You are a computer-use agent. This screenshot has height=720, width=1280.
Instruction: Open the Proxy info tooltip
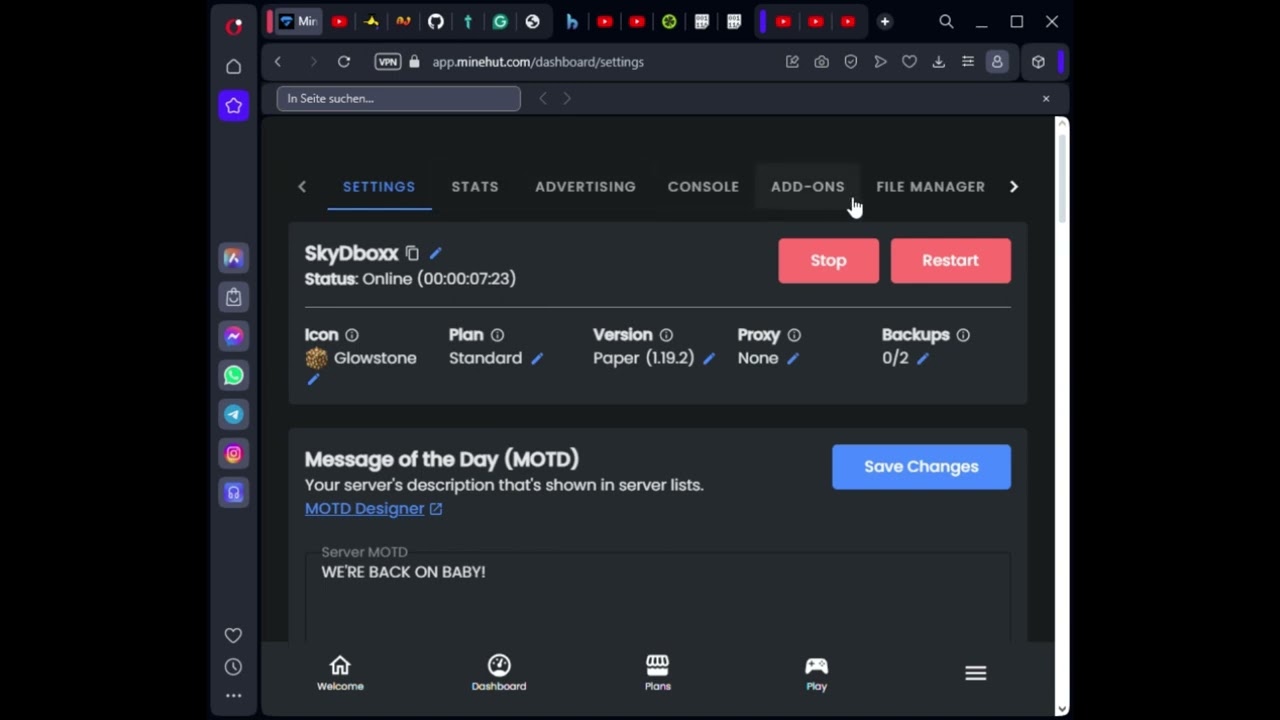point(794,335)
